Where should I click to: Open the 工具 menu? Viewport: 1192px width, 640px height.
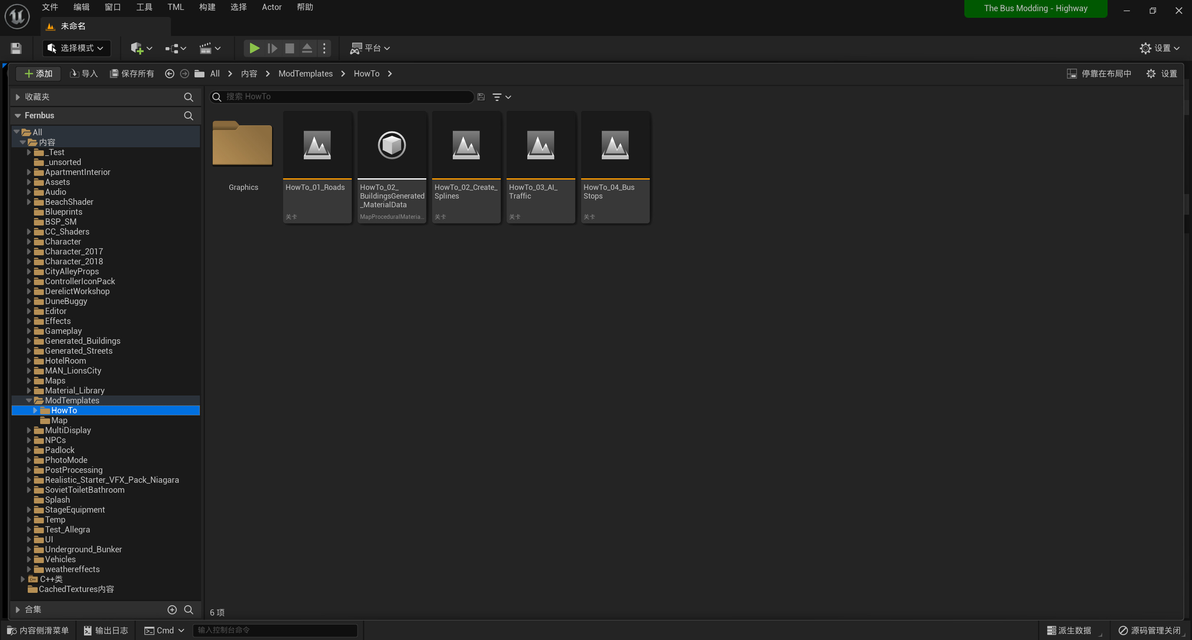(144, 7)
